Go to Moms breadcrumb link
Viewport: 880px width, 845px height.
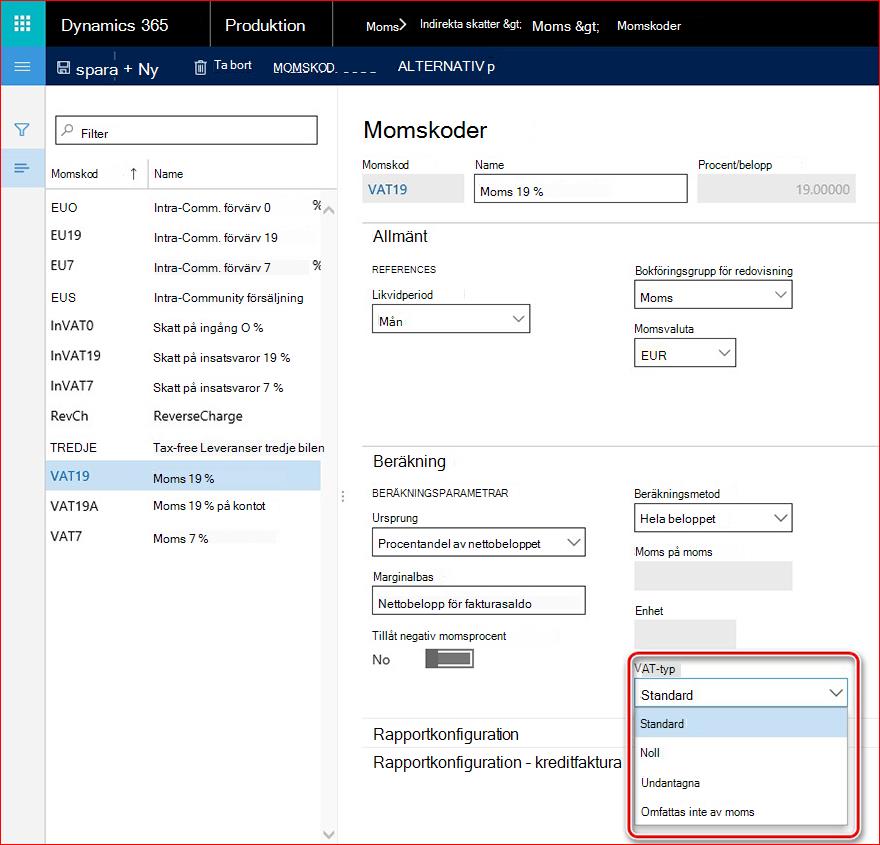pyautogui.click(x=382, y=26)
